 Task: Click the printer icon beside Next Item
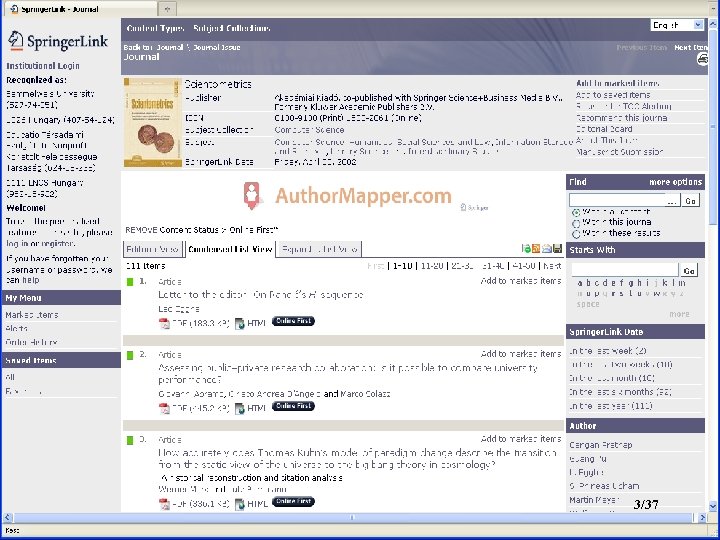point(703,59)
